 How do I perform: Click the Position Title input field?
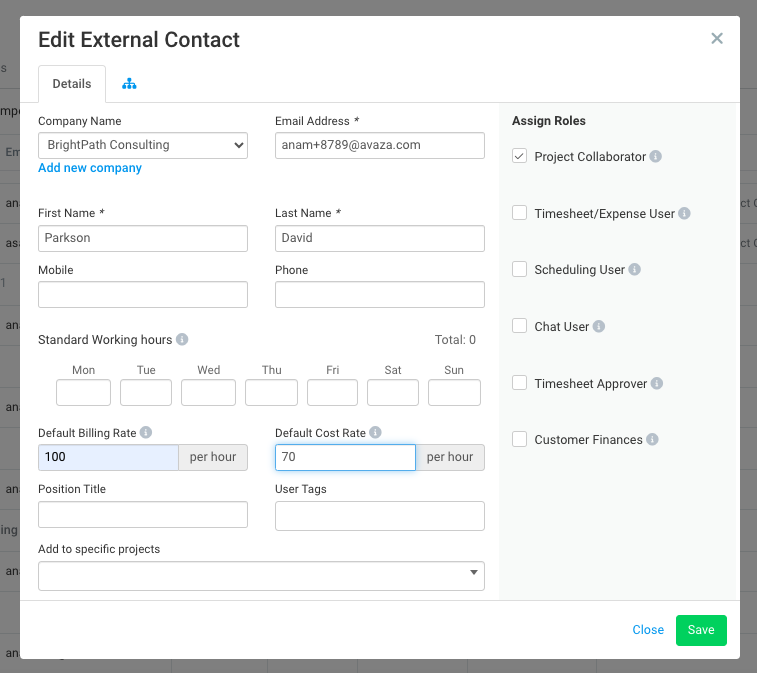143,515
